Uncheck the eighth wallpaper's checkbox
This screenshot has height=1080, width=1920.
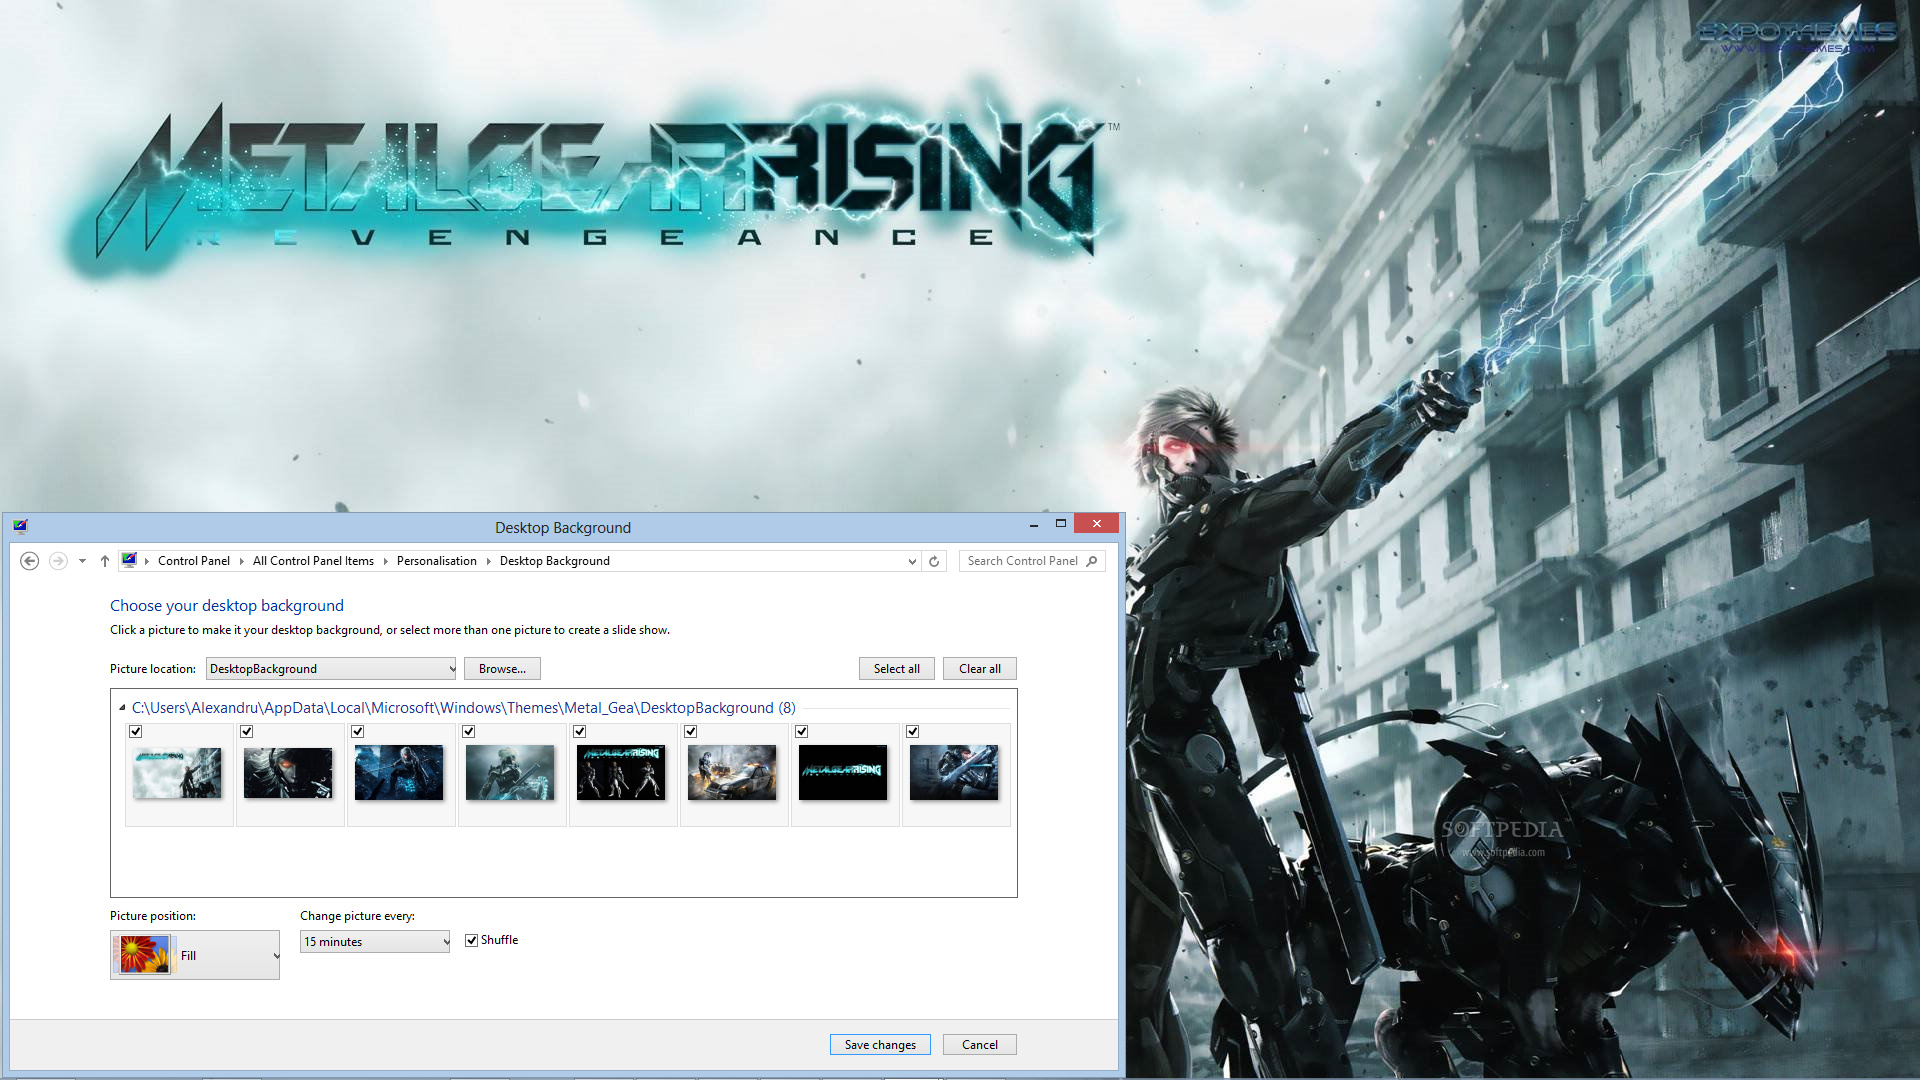pos(913,732)
